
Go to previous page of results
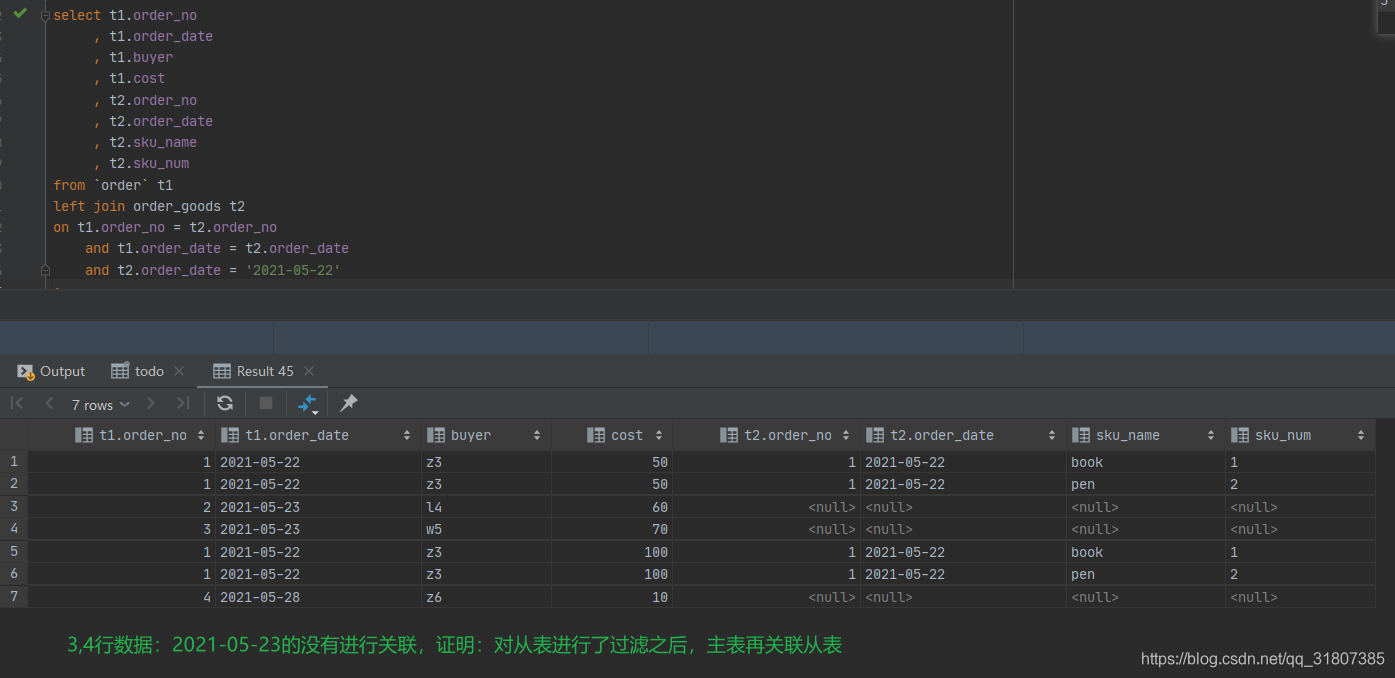coord(49,403)
